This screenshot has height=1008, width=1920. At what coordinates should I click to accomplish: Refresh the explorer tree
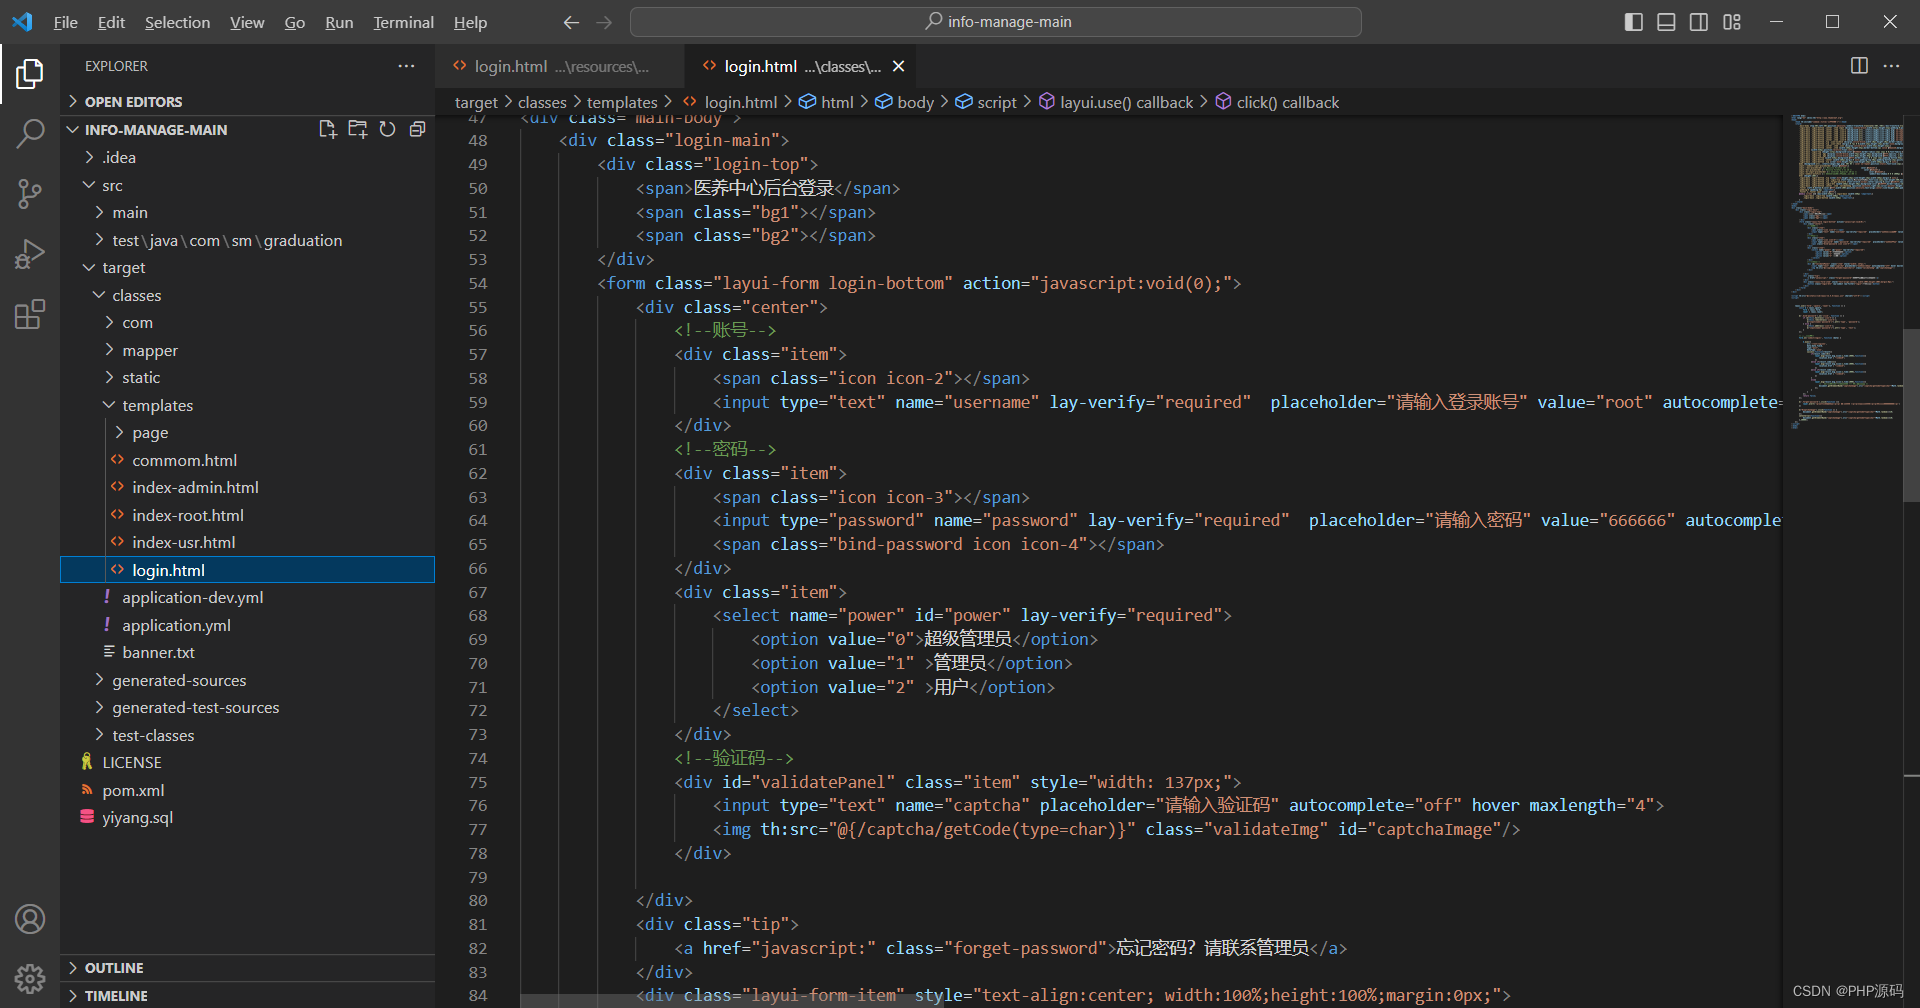click(388, 129)
